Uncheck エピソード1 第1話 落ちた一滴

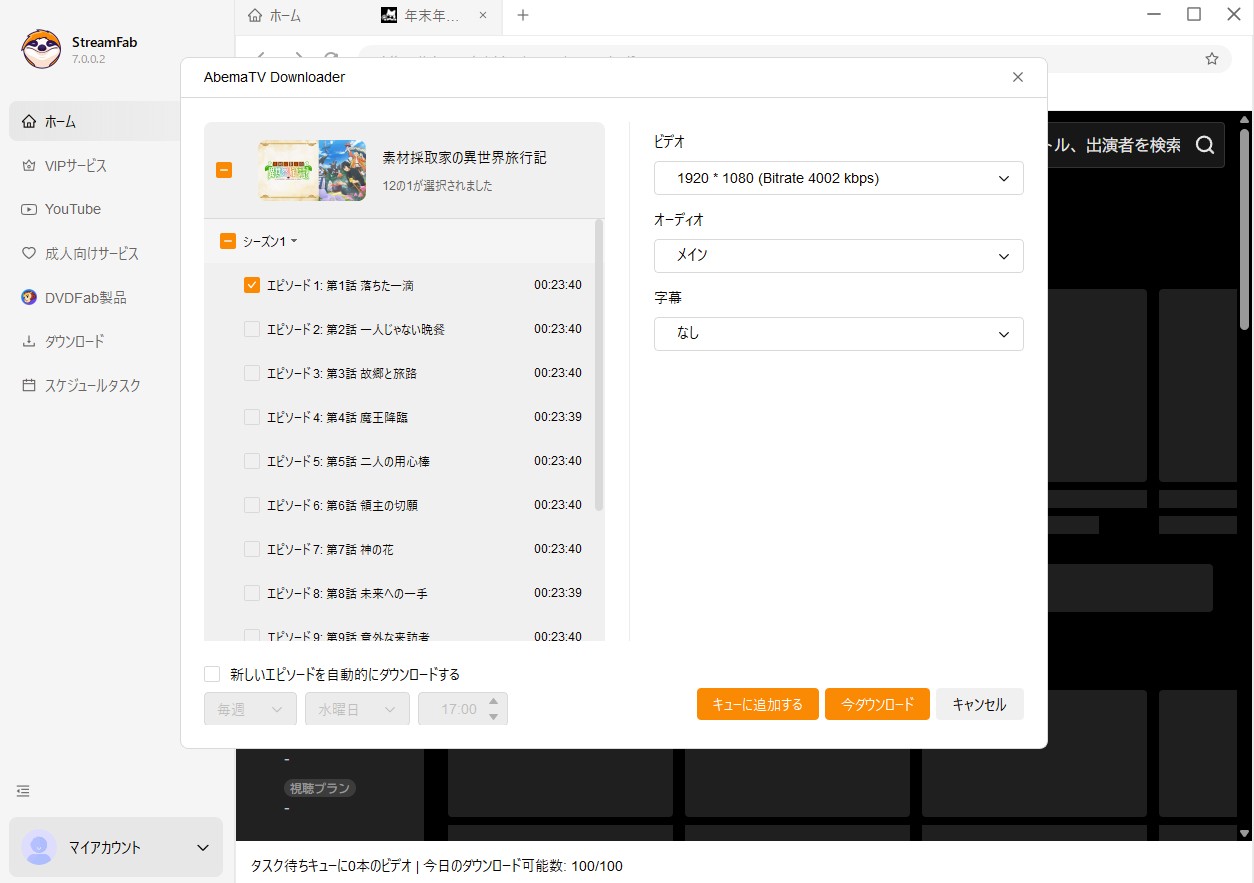point(251,284)
